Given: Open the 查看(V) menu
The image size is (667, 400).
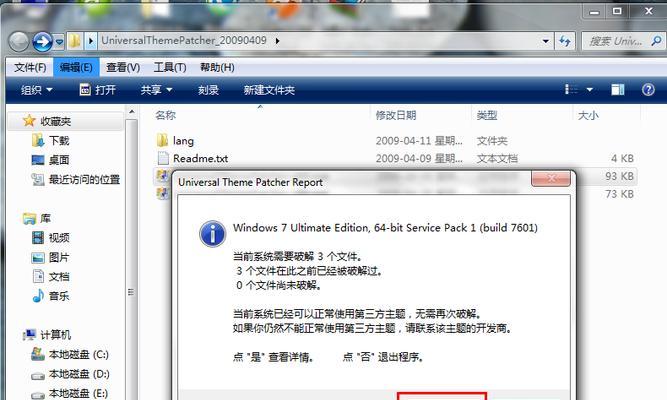Looking at the screenshot, I should click(x=123, y=67).
